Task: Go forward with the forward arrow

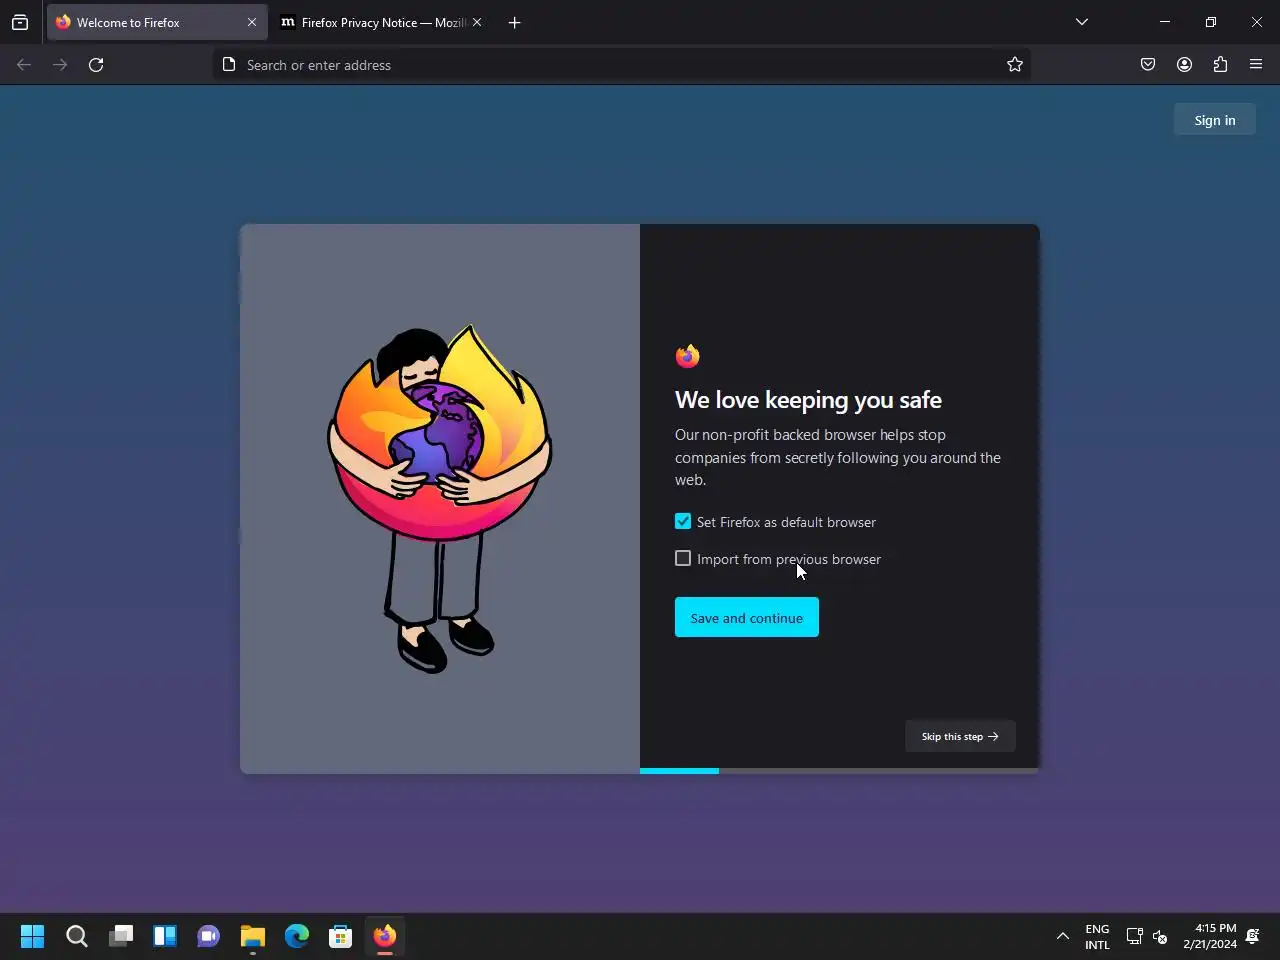Action: pyautogui.click(x=60, y=65)
